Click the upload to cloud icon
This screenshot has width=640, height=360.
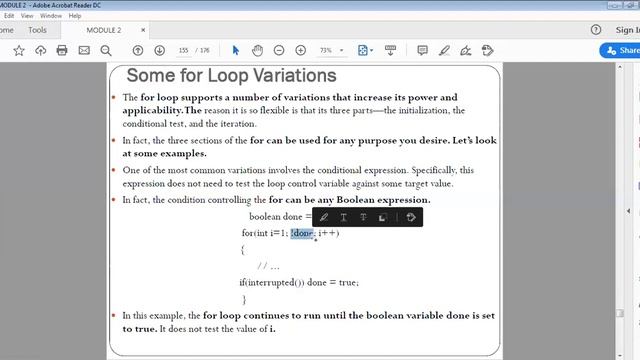(40, 51)
